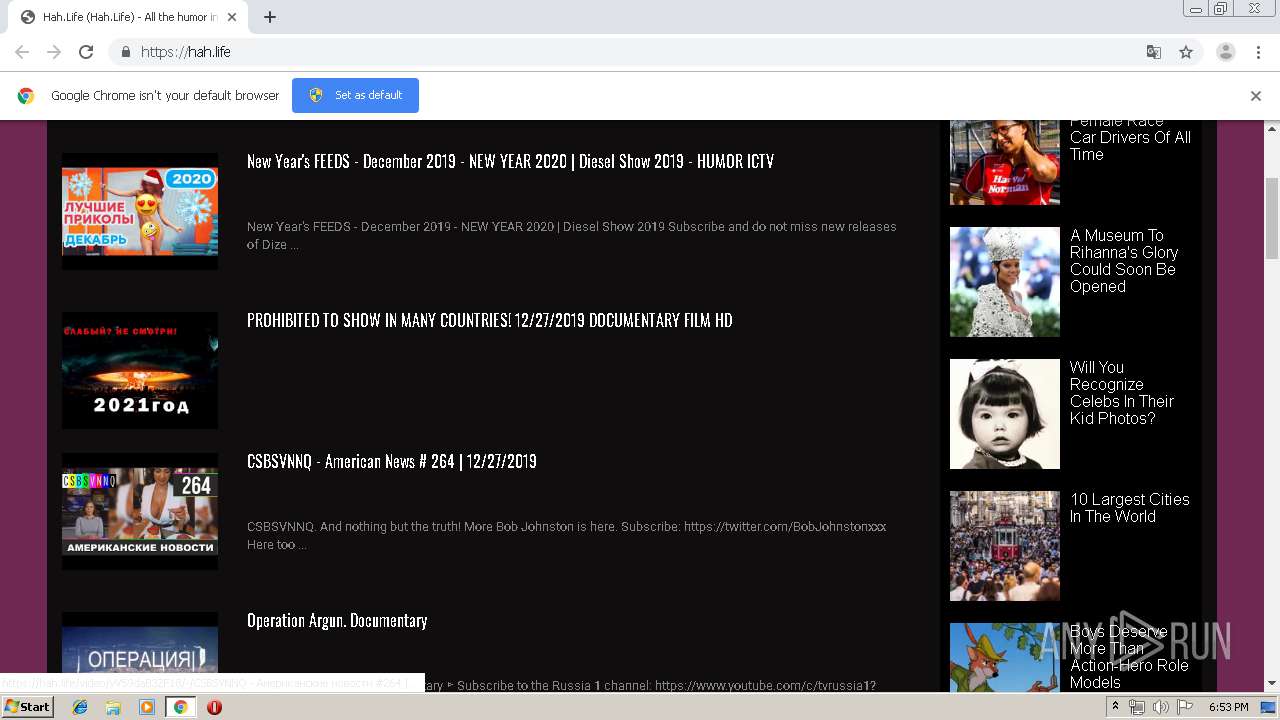The image size is (1280, 720).
Task: Go back with the browser back arrow
Action: click(22, 52)
